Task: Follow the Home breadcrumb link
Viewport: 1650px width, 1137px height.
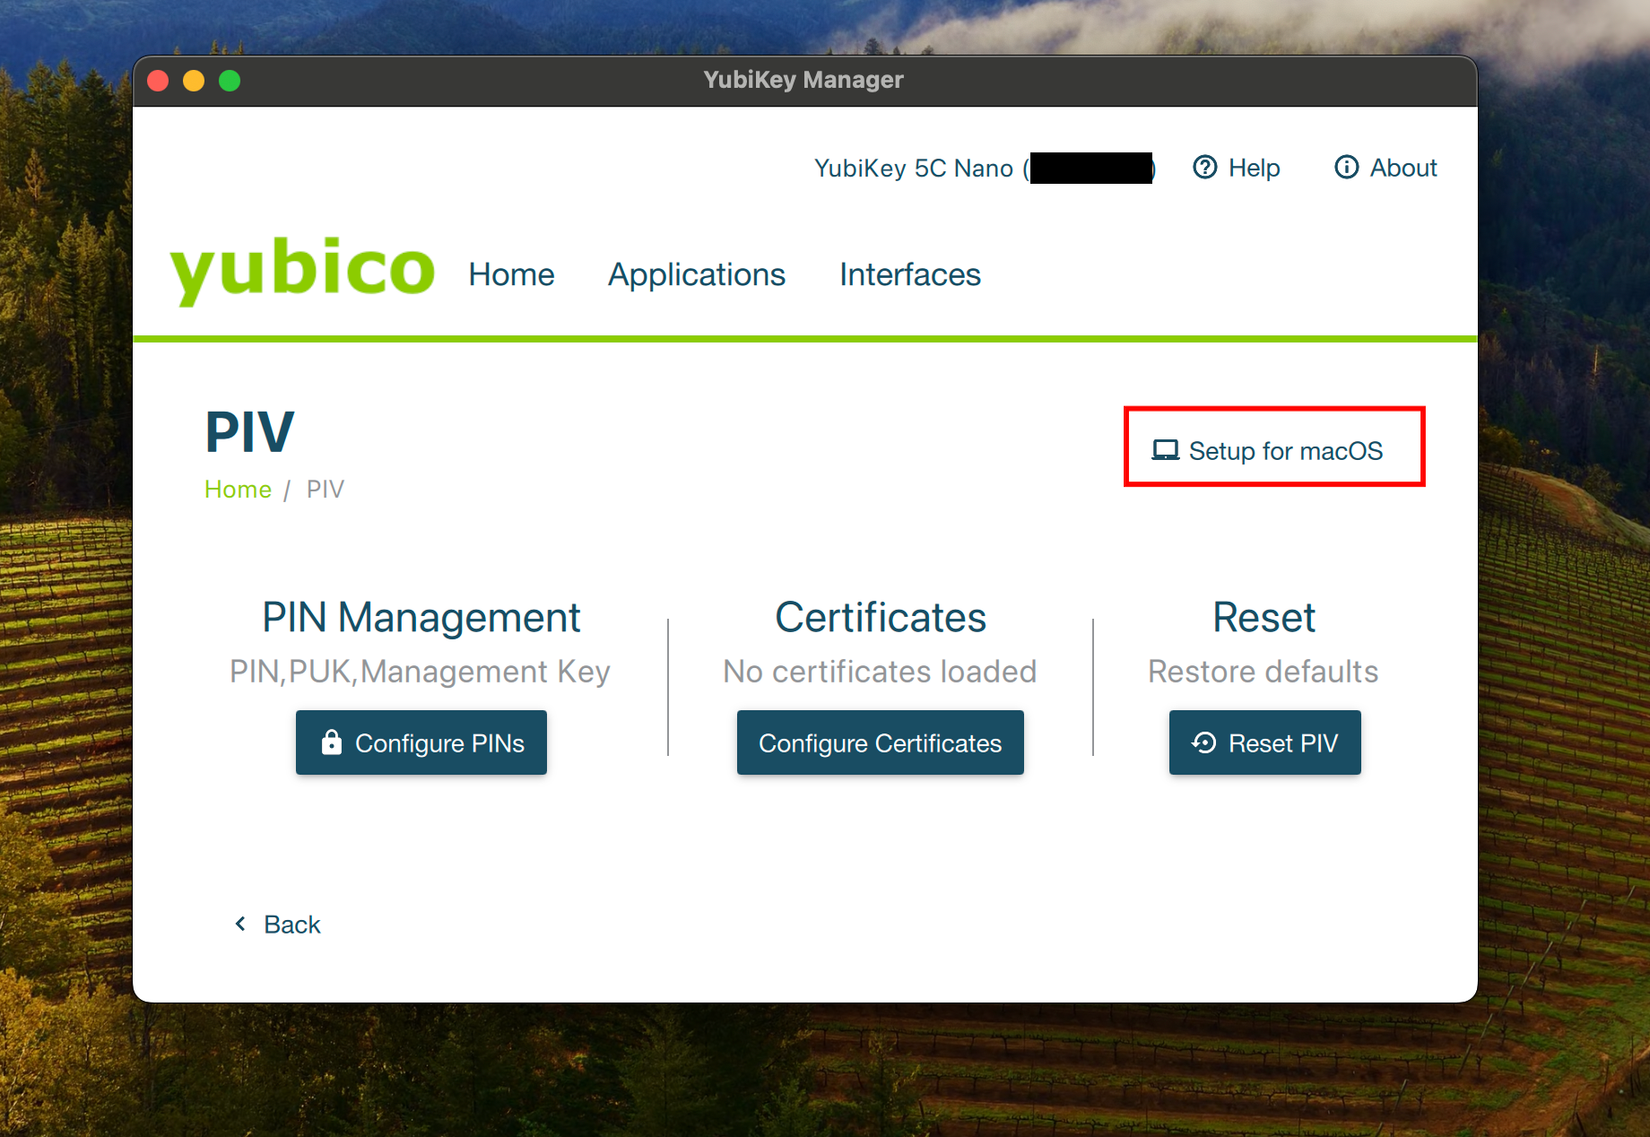Action: click(237, 489)
